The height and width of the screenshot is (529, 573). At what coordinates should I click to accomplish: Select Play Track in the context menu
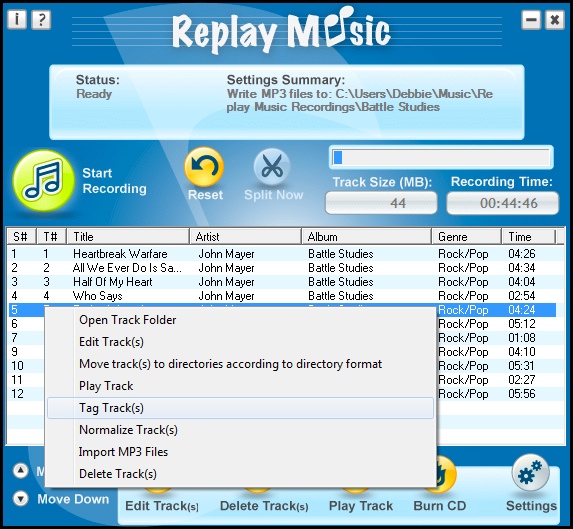pyautogui.click(x=240, y=386)
